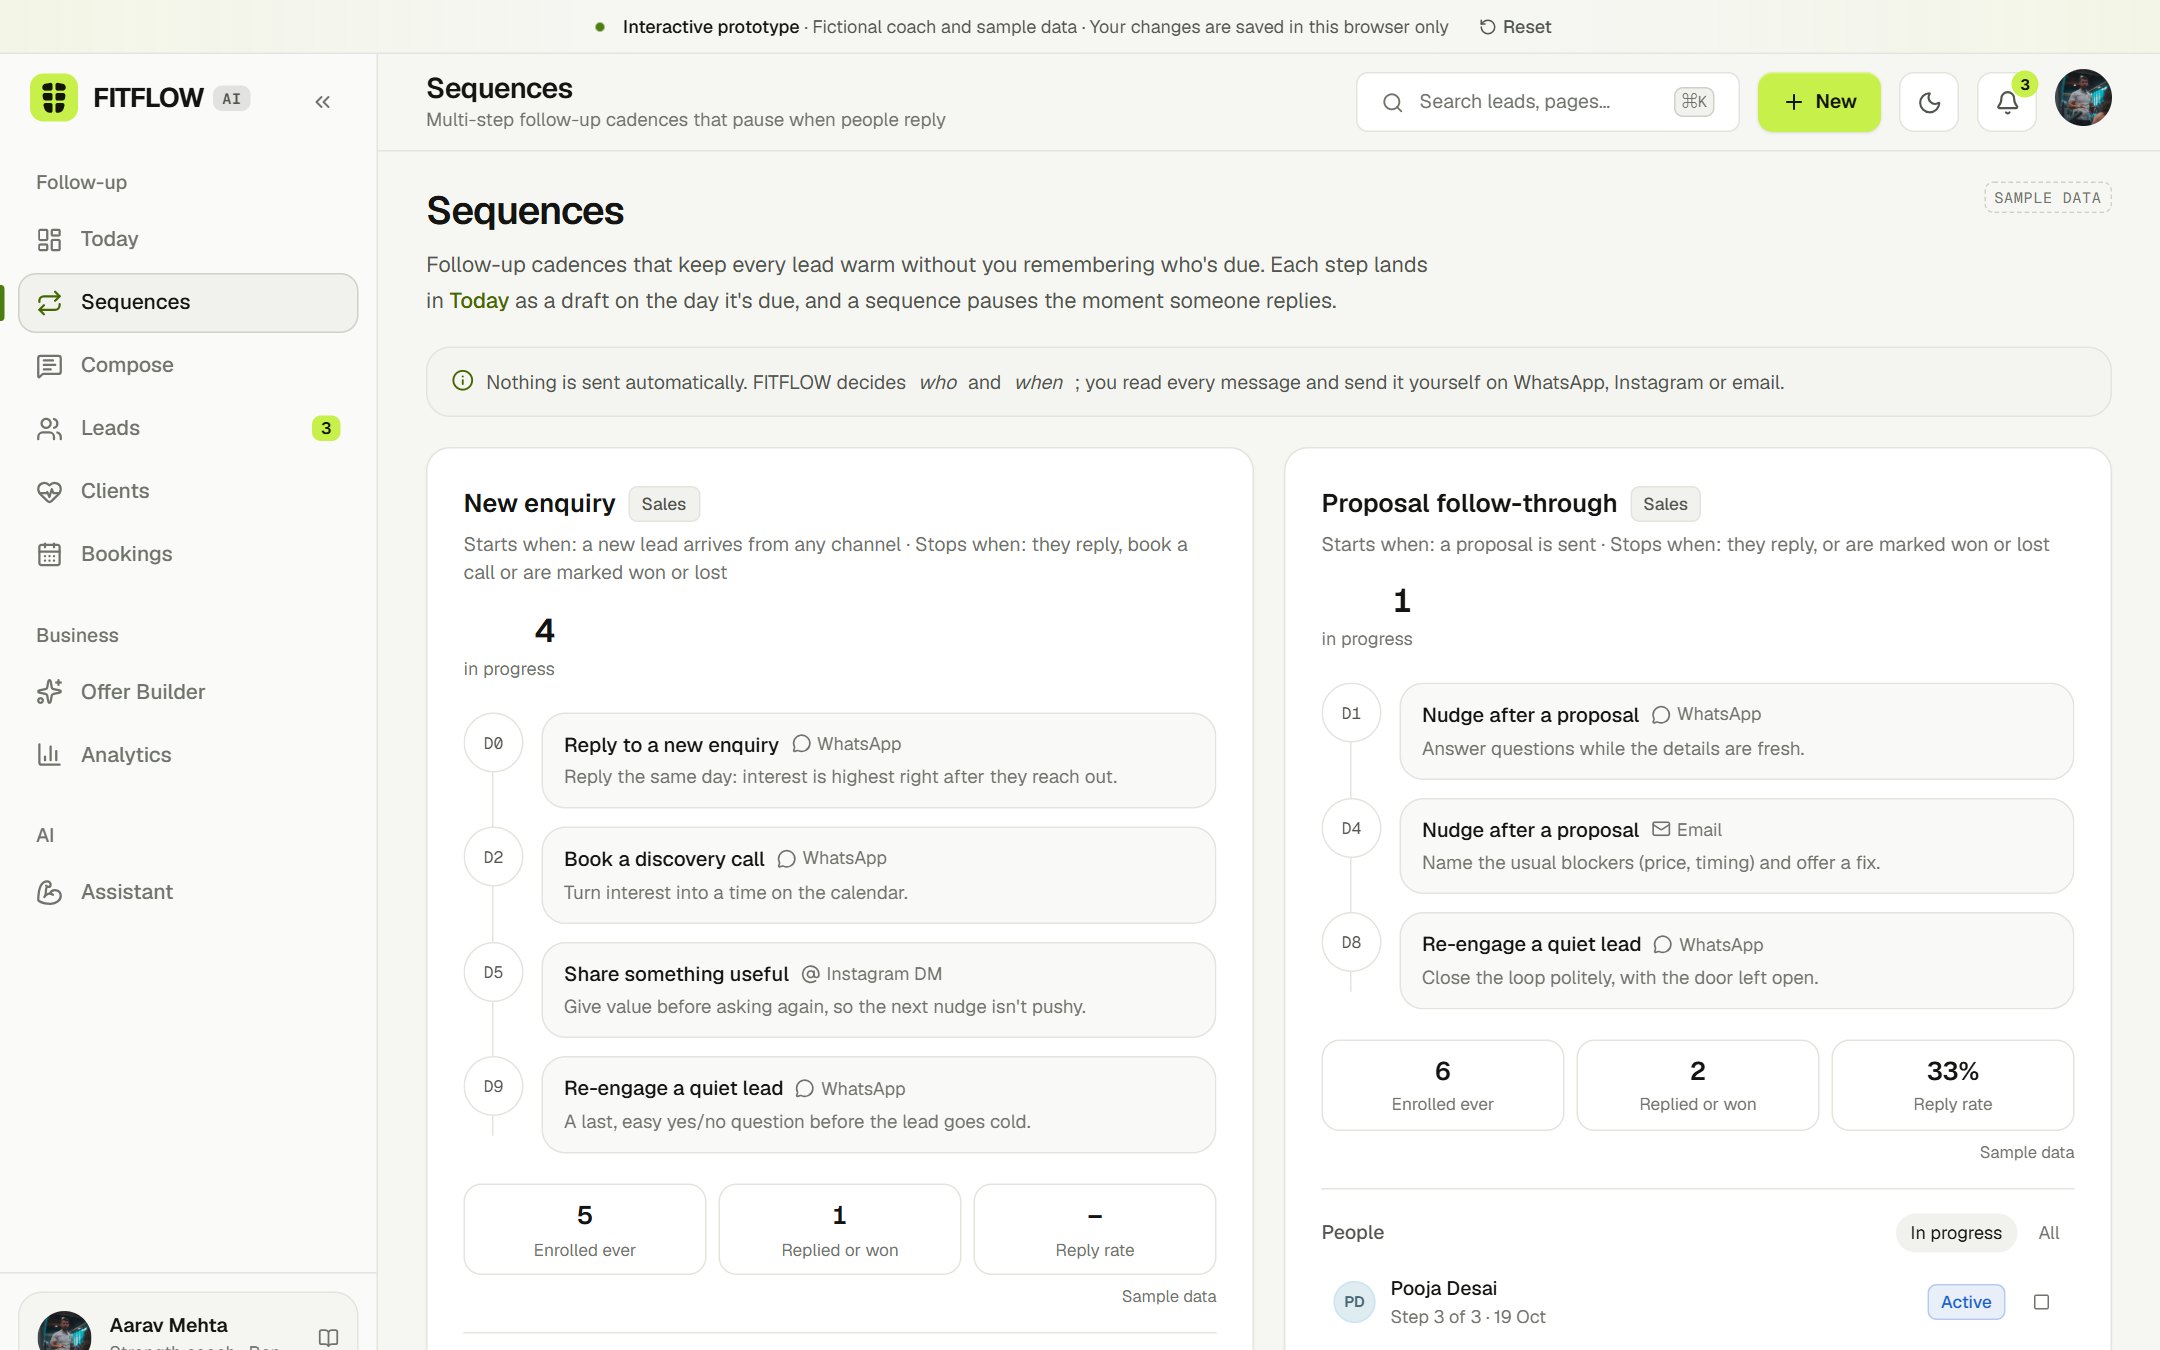This screenshot has width=2160, height=1350.
Task: Click the Leads badge showing 3
Action: tap(326, 428)
